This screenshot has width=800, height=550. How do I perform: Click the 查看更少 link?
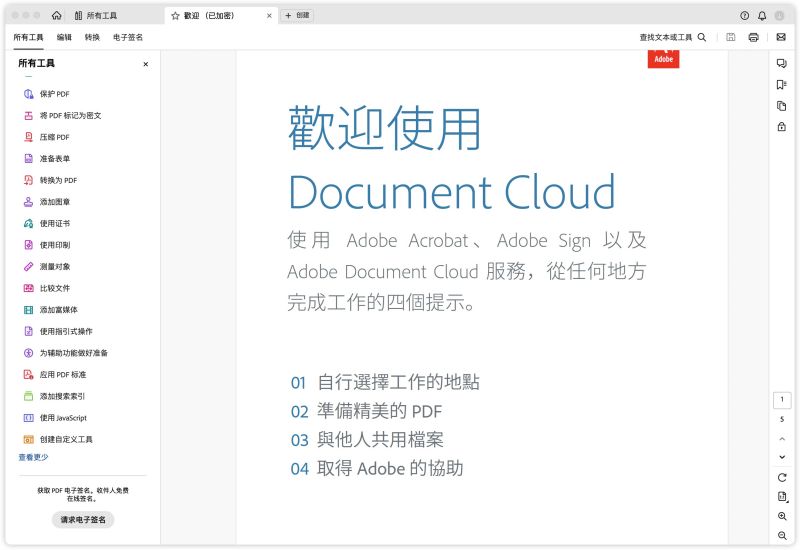pos(33,457)
